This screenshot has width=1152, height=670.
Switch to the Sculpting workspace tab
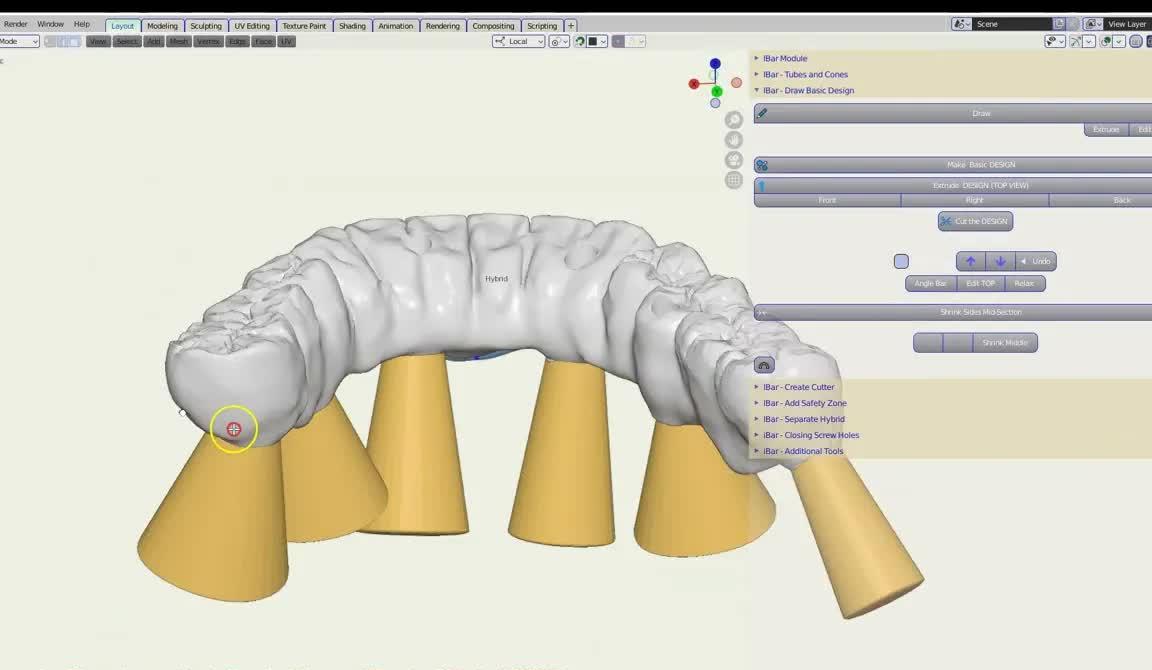[x=206, y=26]
